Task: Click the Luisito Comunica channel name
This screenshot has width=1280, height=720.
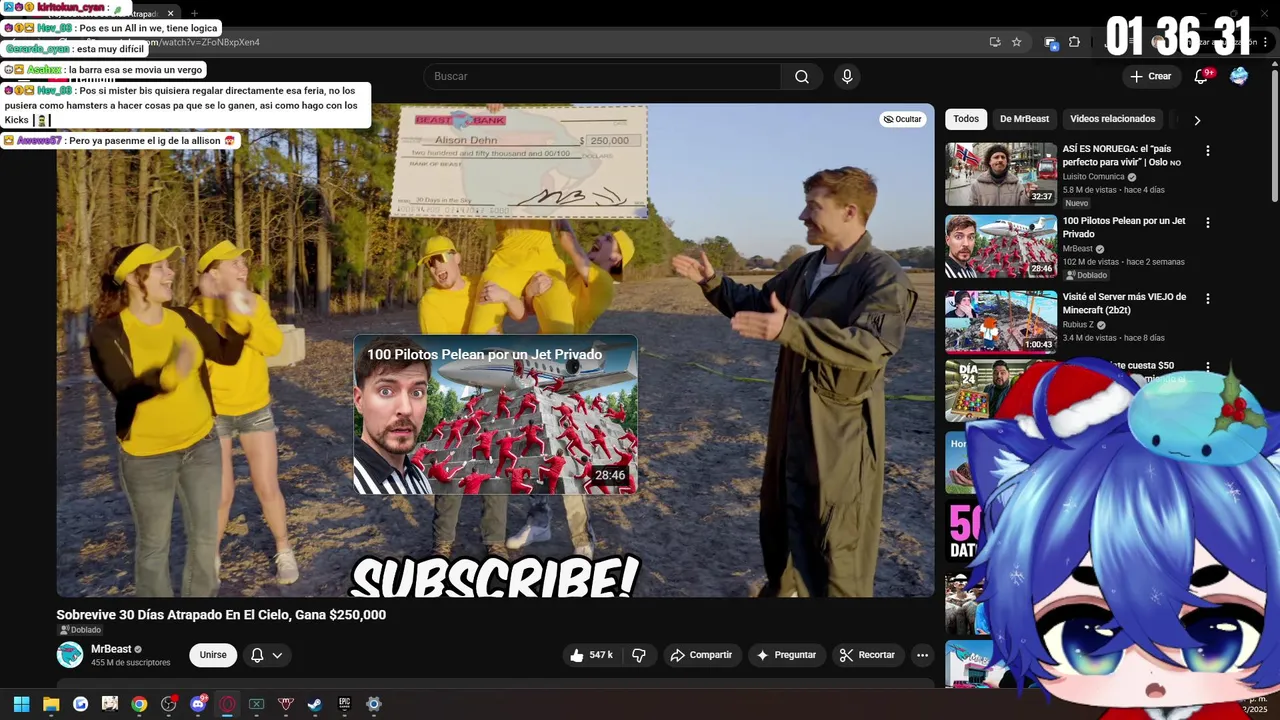Action: click(1094, 177)
